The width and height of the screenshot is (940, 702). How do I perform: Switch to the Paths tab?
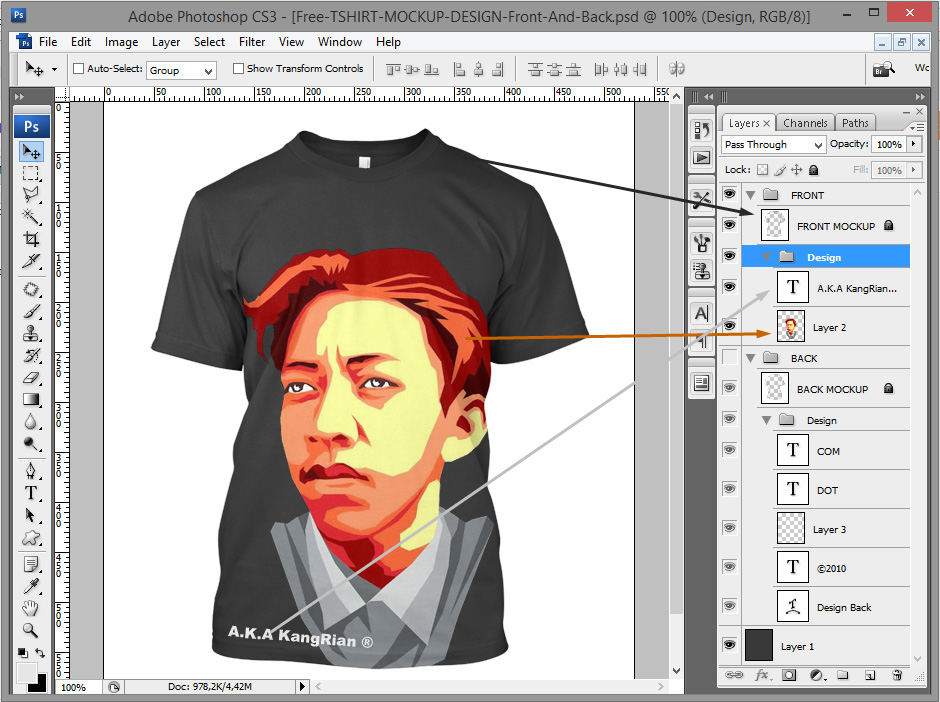(855, 123)
